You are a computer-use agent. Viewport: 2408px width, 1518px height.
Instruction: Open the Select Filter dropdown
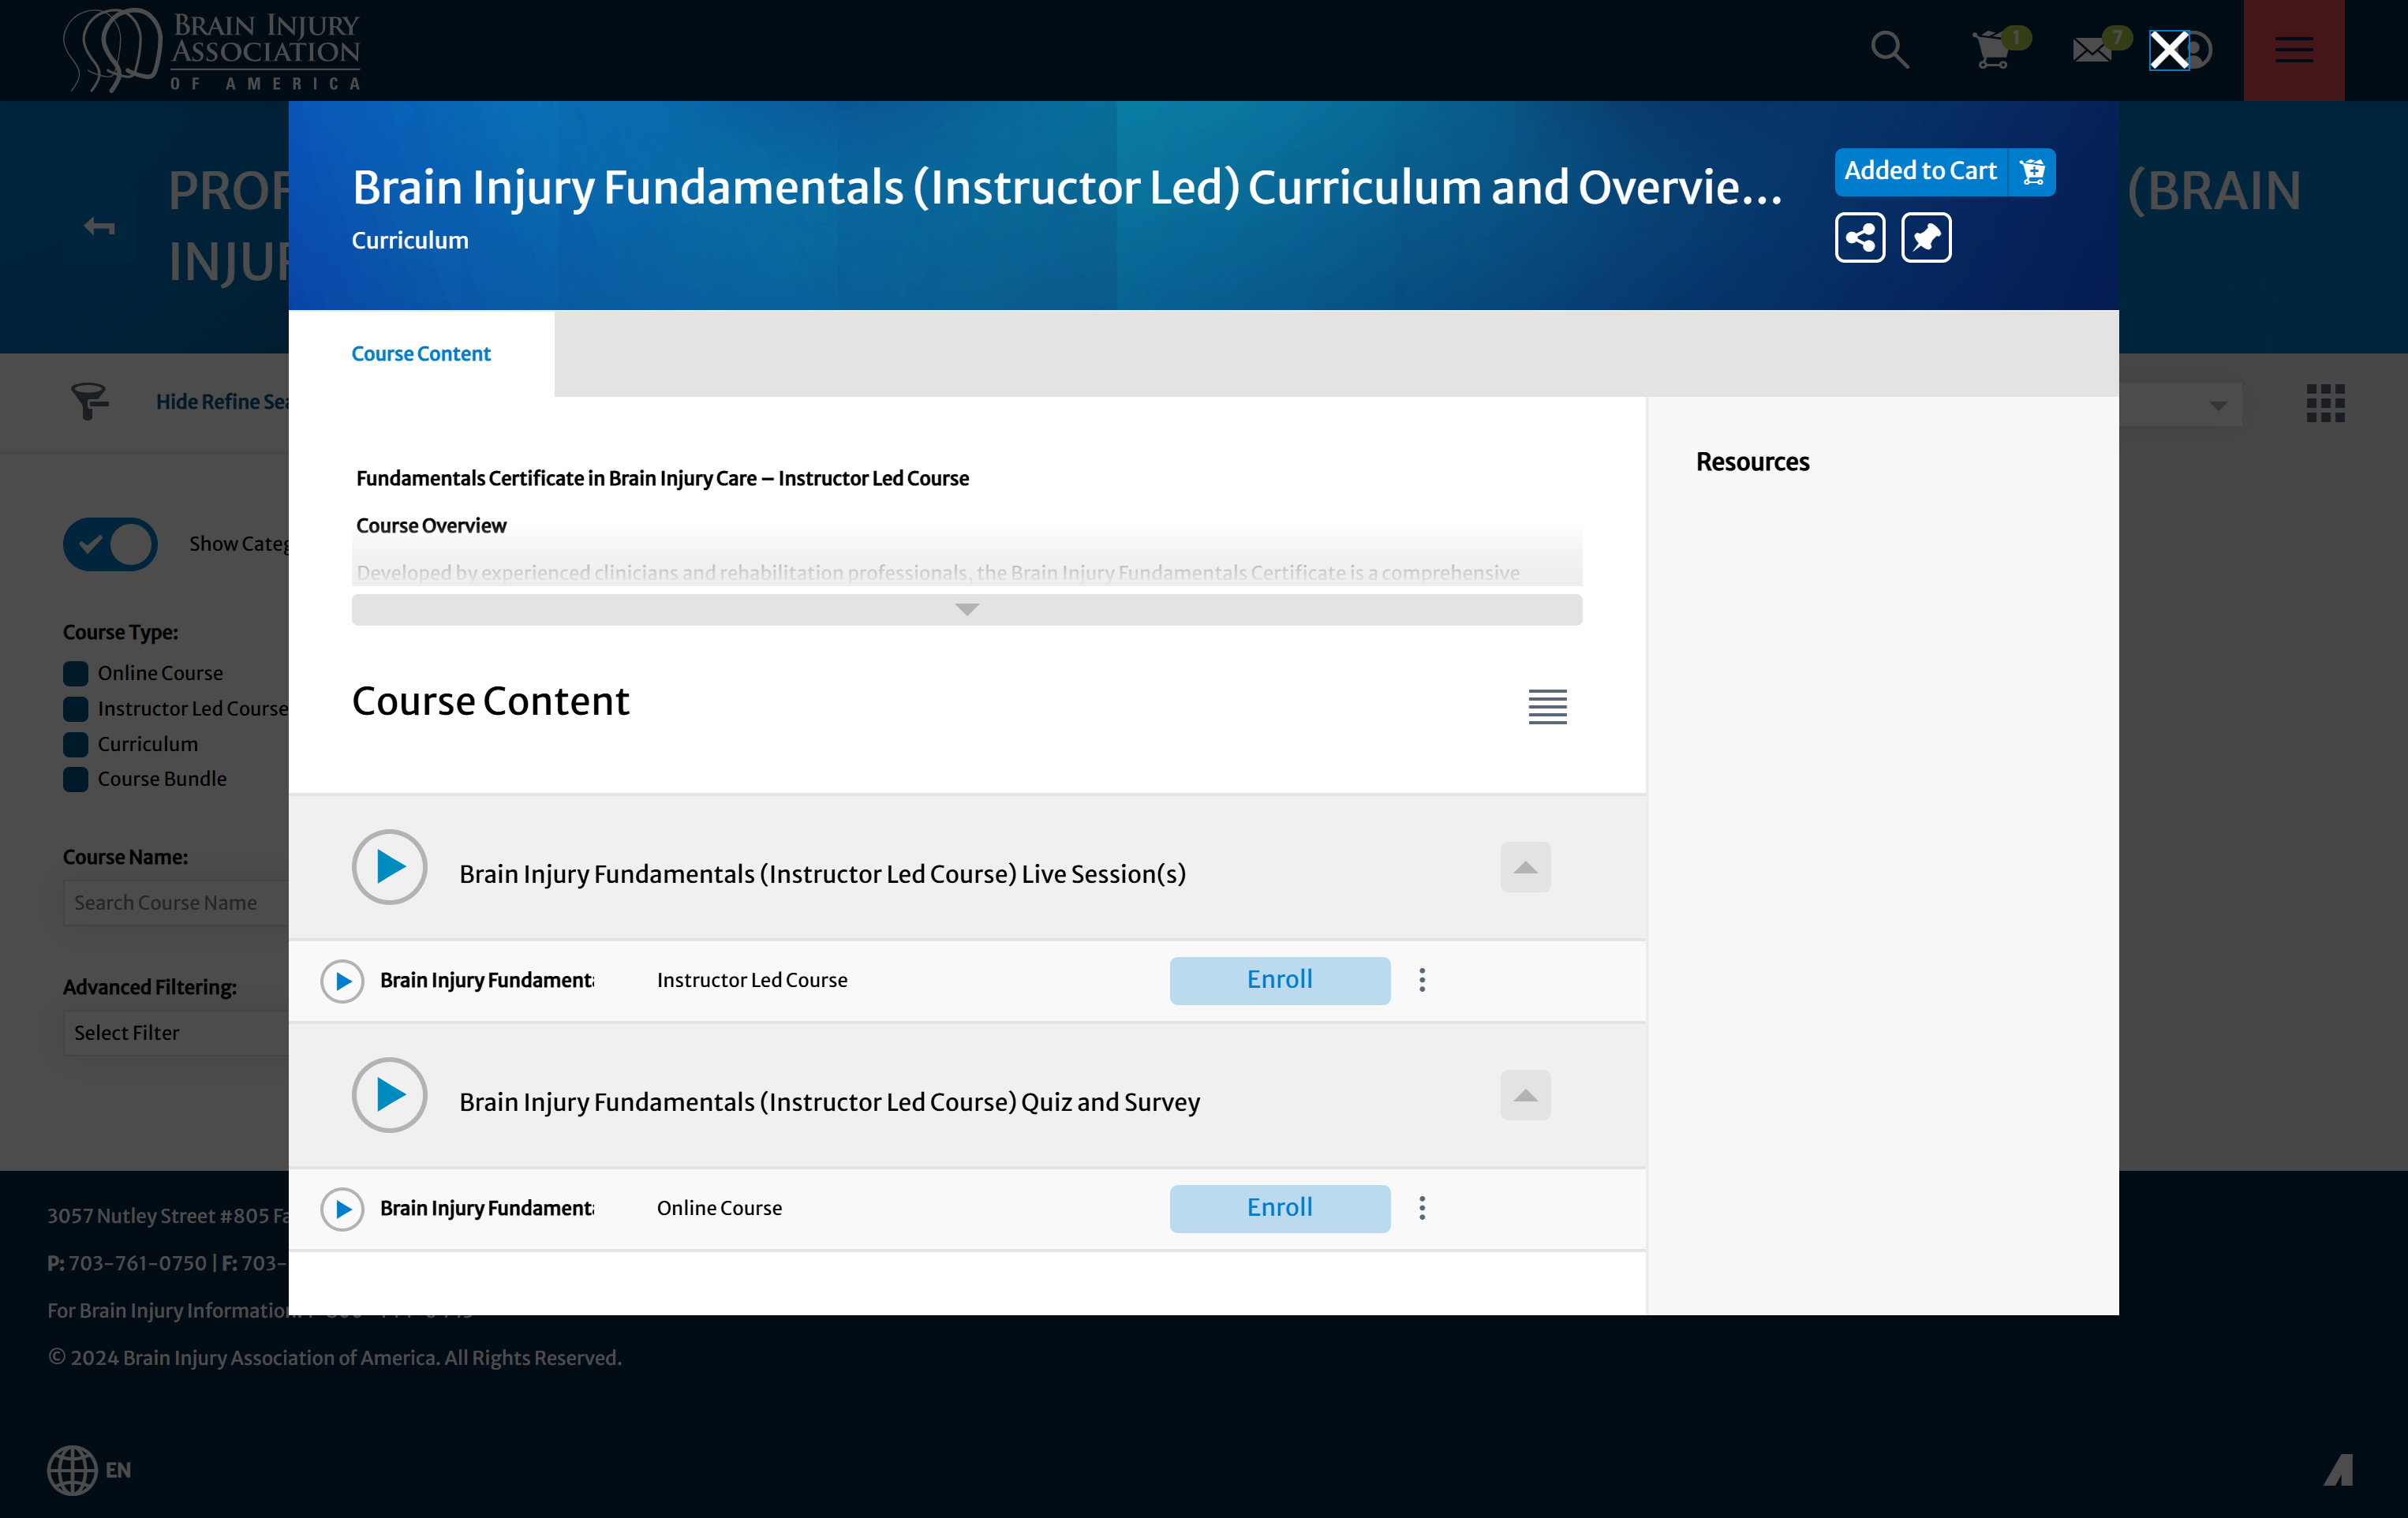(176, 1033)
